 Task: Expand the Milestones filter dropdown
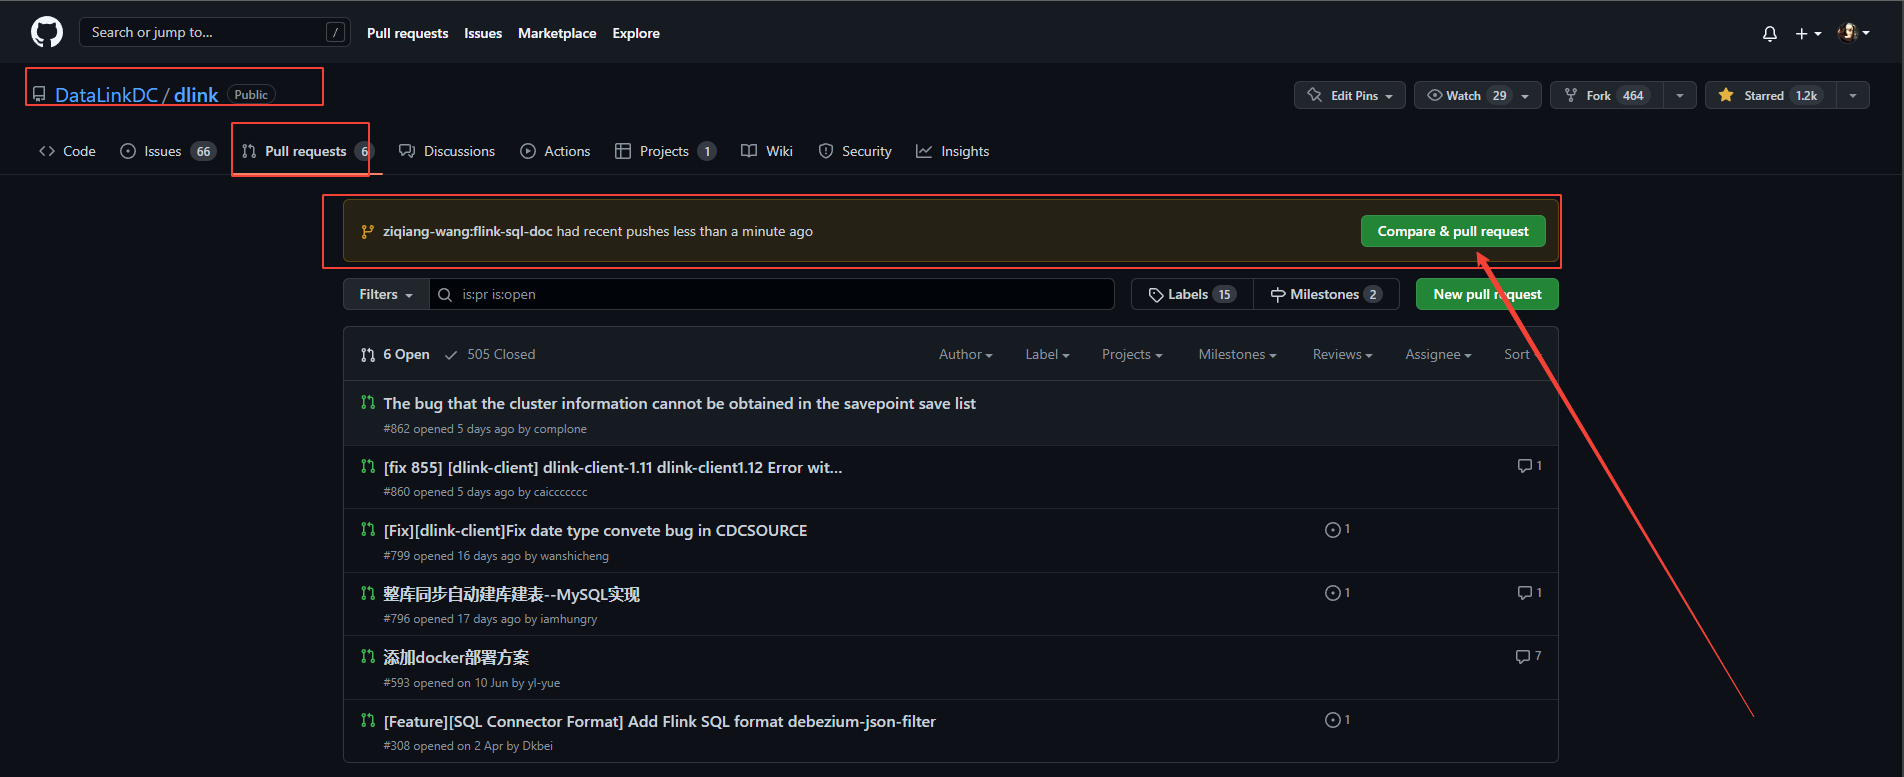[x=1237, y=354]
